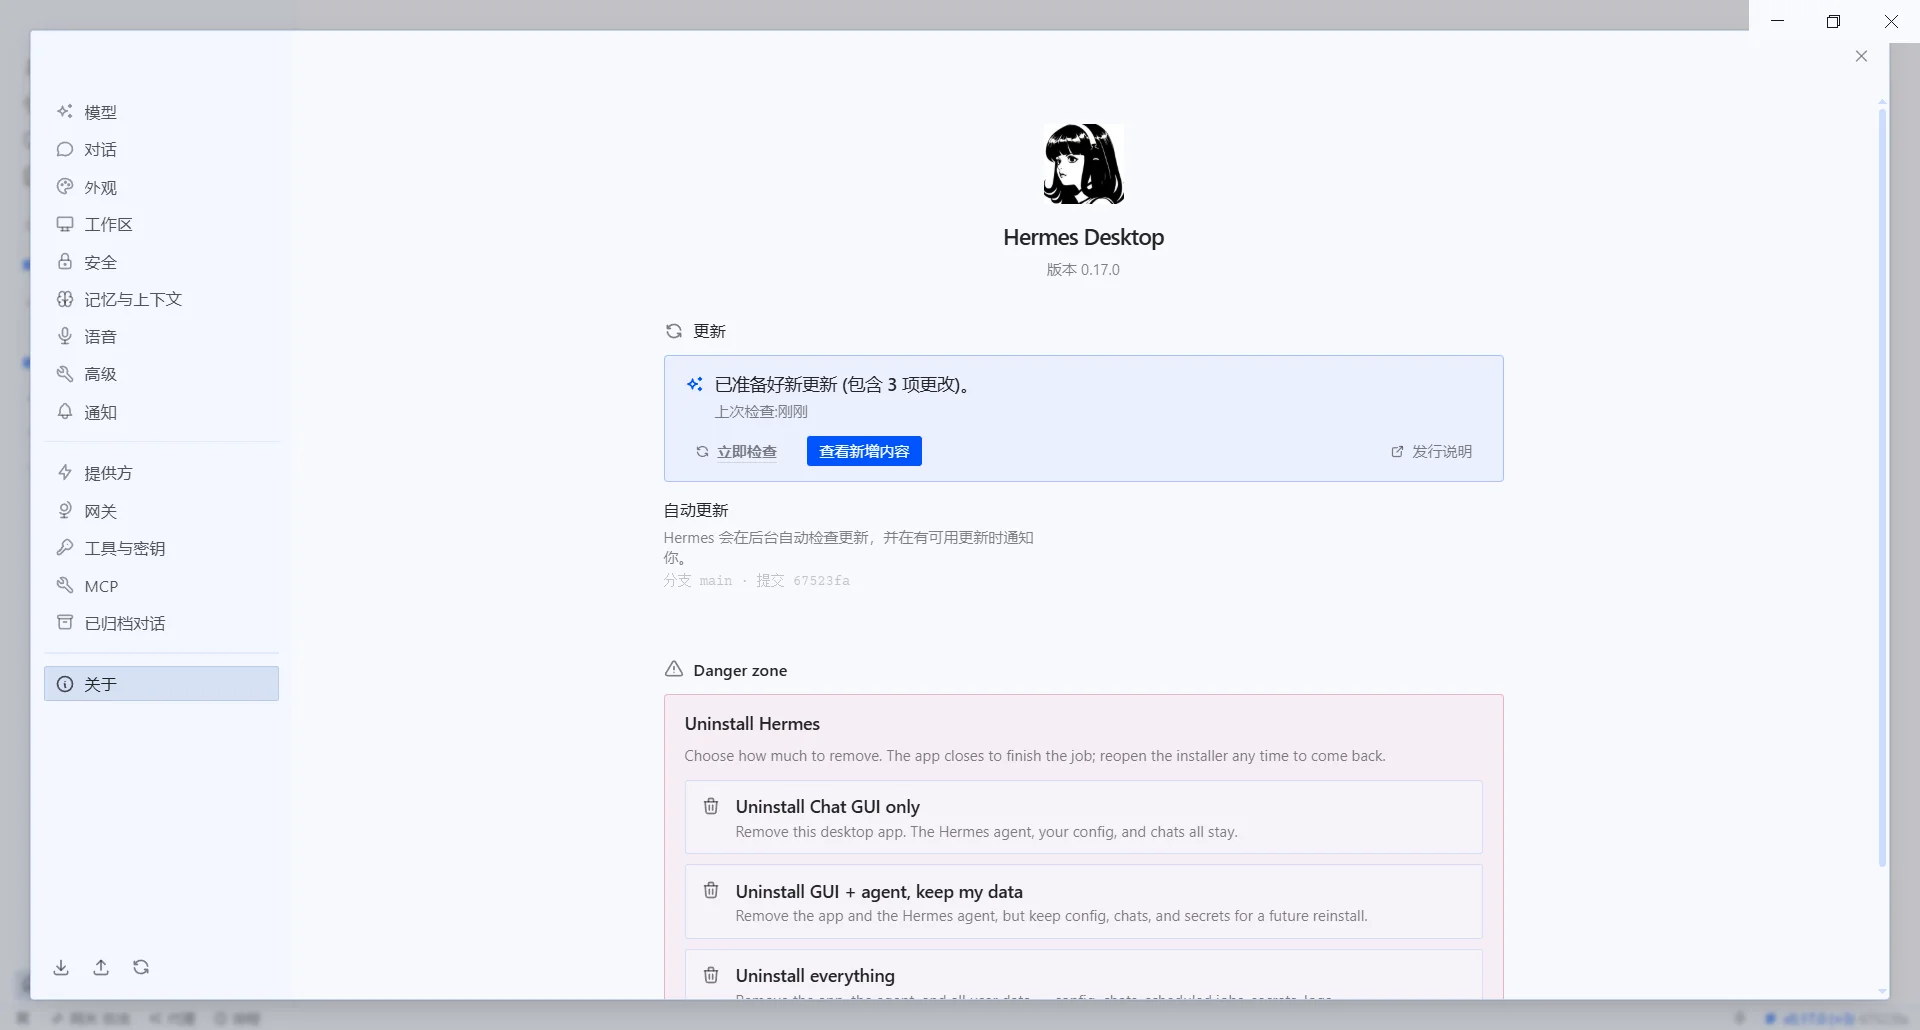This screenshot has width=1920, height=1030.
Task: Click the Uninstall Hermes heading
Action: pyautogui.click(x=752, y=724)
